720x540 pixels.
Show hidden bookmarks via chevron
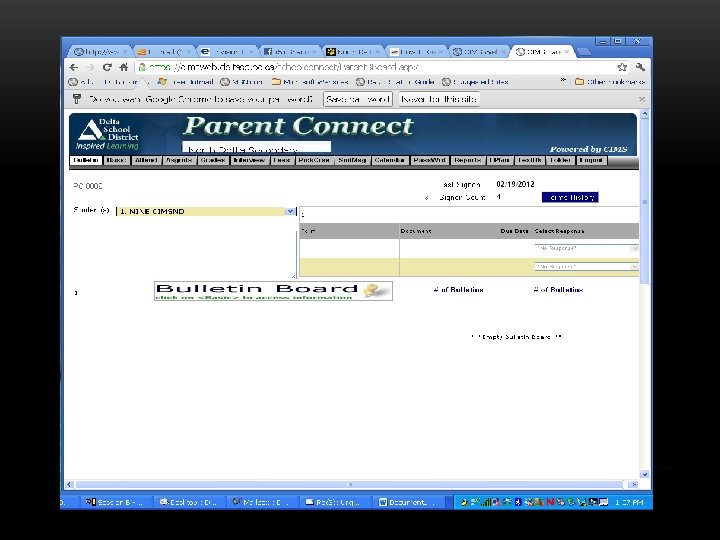(563, 80)
